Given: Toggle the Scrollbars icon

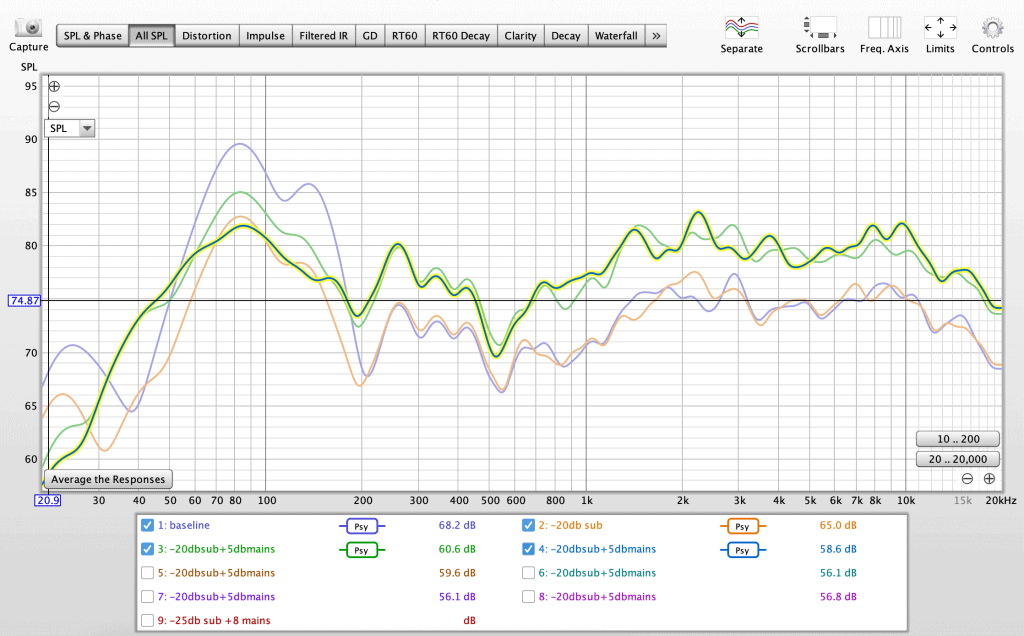Looking at the screenshot, I should point(819,27).
